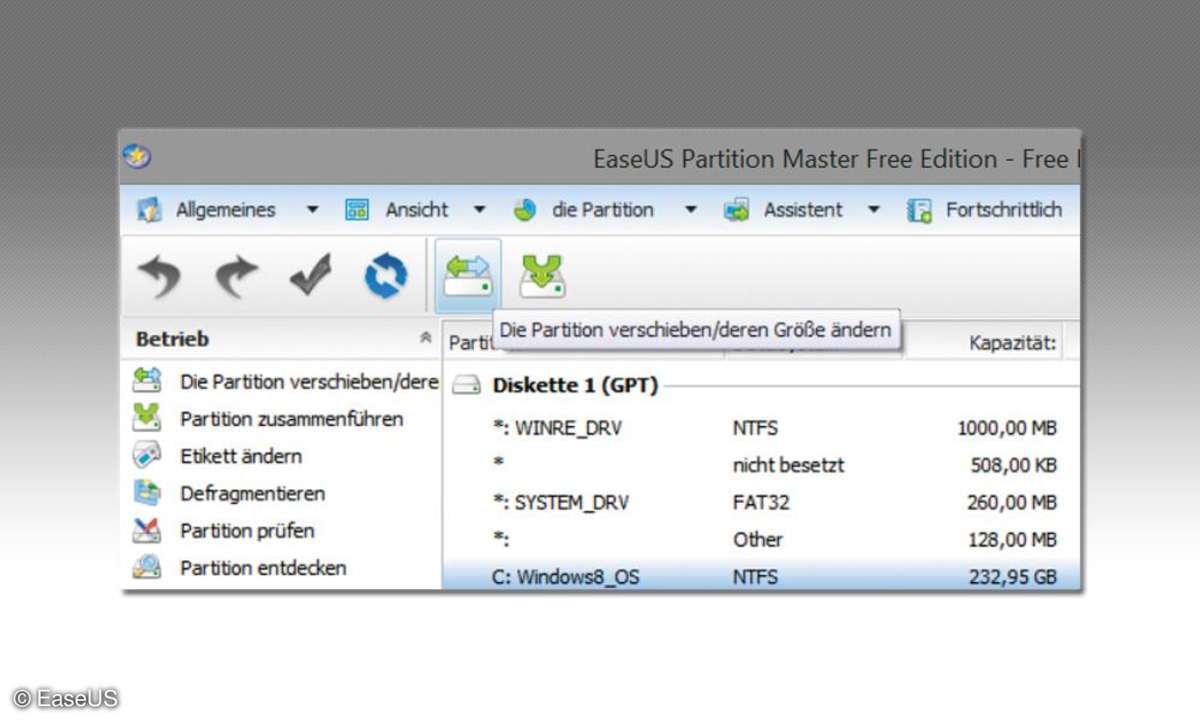Open the die Partition dropdown arrow
Viewport: 1200px width, 720px height.
pyautogui.click(x=690, y=210)
